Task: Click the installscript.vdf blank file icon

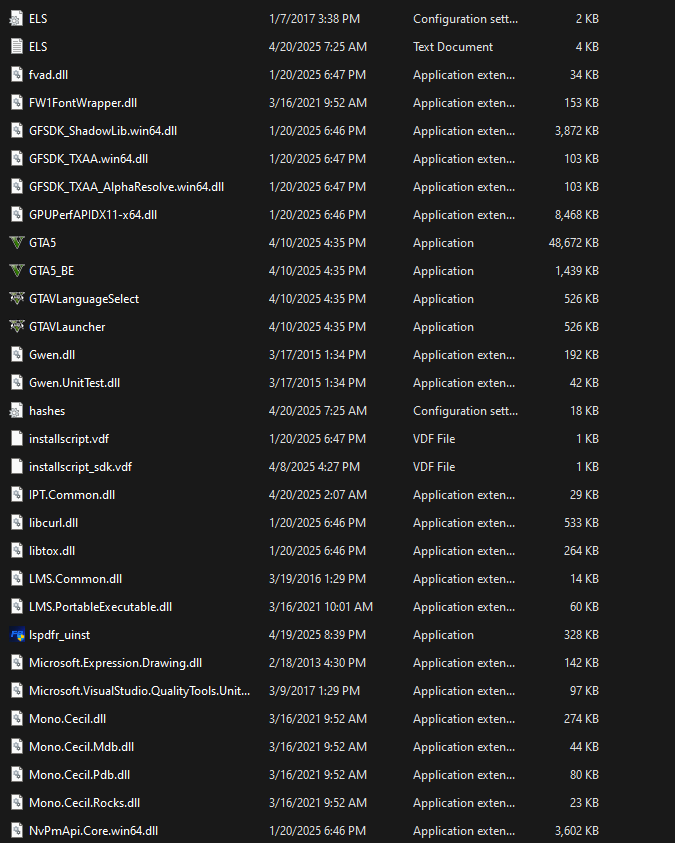Action: coord(17,439)
